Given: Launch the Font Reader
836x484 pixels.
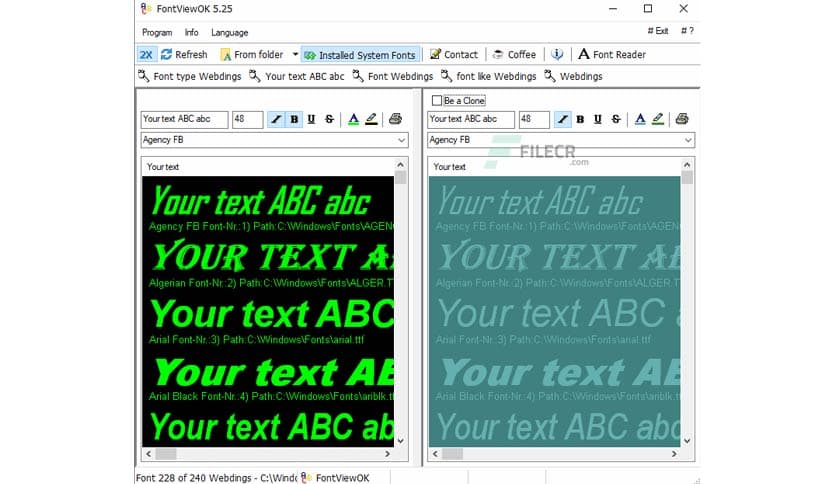Looking at the screenshot, I should pyautogui.click(x=612, y=54).
